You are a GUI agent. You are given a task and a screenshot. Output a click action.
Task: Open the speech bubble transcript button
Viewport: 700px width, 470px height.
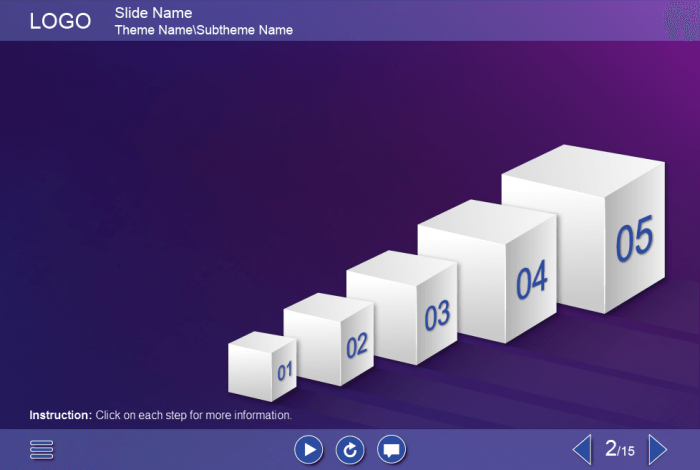[392, 450]
